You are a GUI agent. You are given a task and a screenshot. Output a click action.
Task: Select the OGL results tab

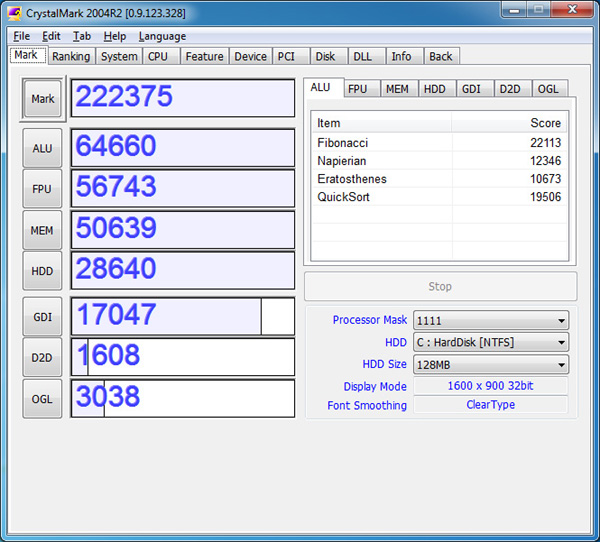[548, 88]
